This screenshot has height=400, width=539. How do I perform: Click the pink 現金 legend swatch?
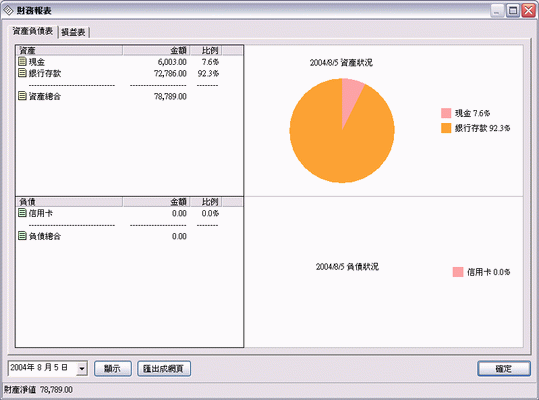point(446,113)
